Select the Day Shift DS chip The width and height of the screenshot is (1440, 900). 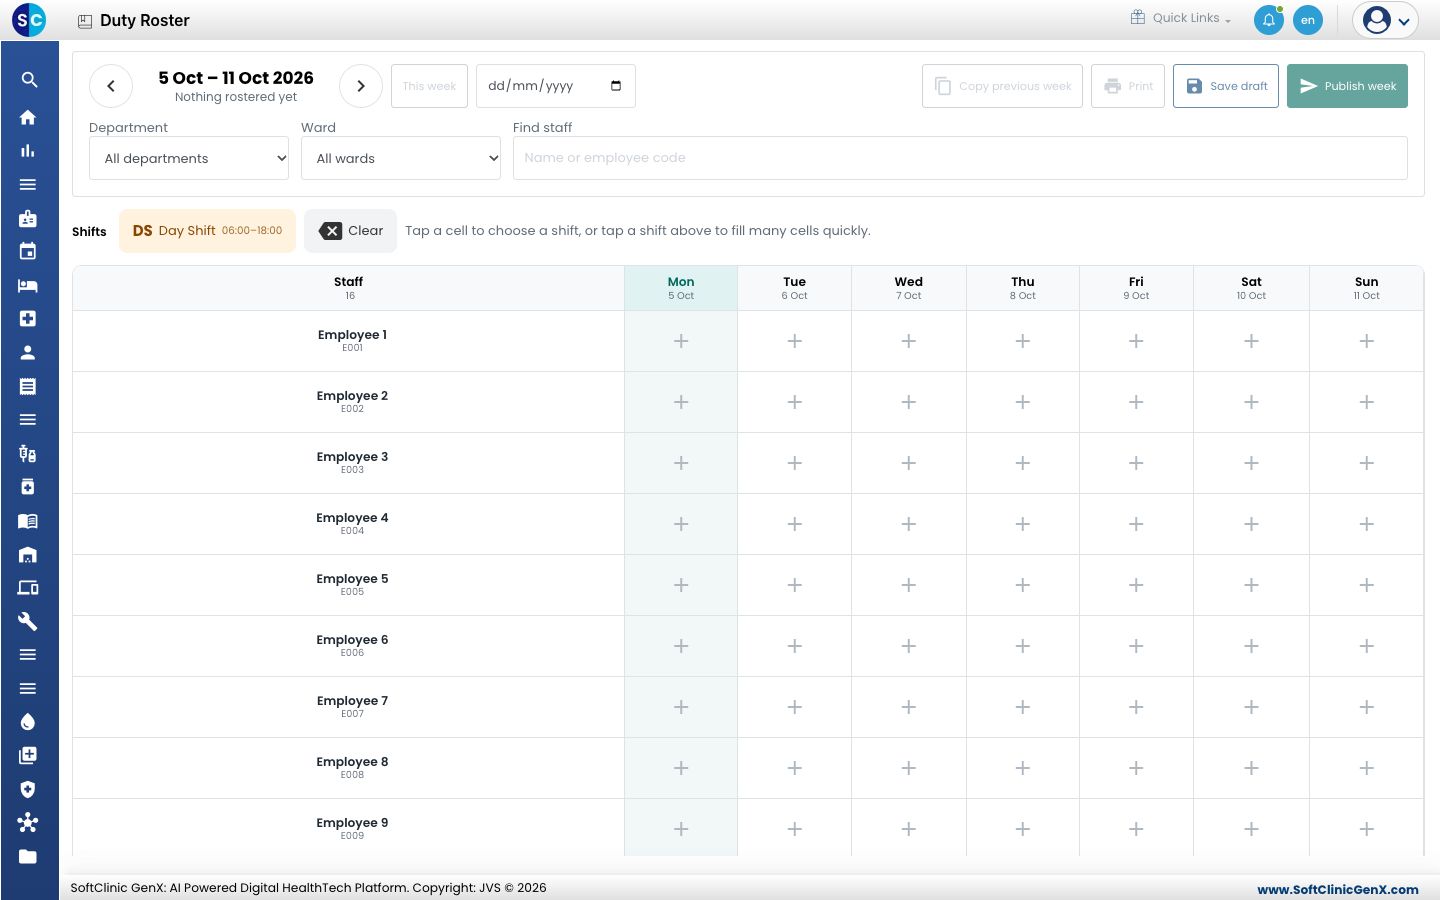(x=208, y=231)
